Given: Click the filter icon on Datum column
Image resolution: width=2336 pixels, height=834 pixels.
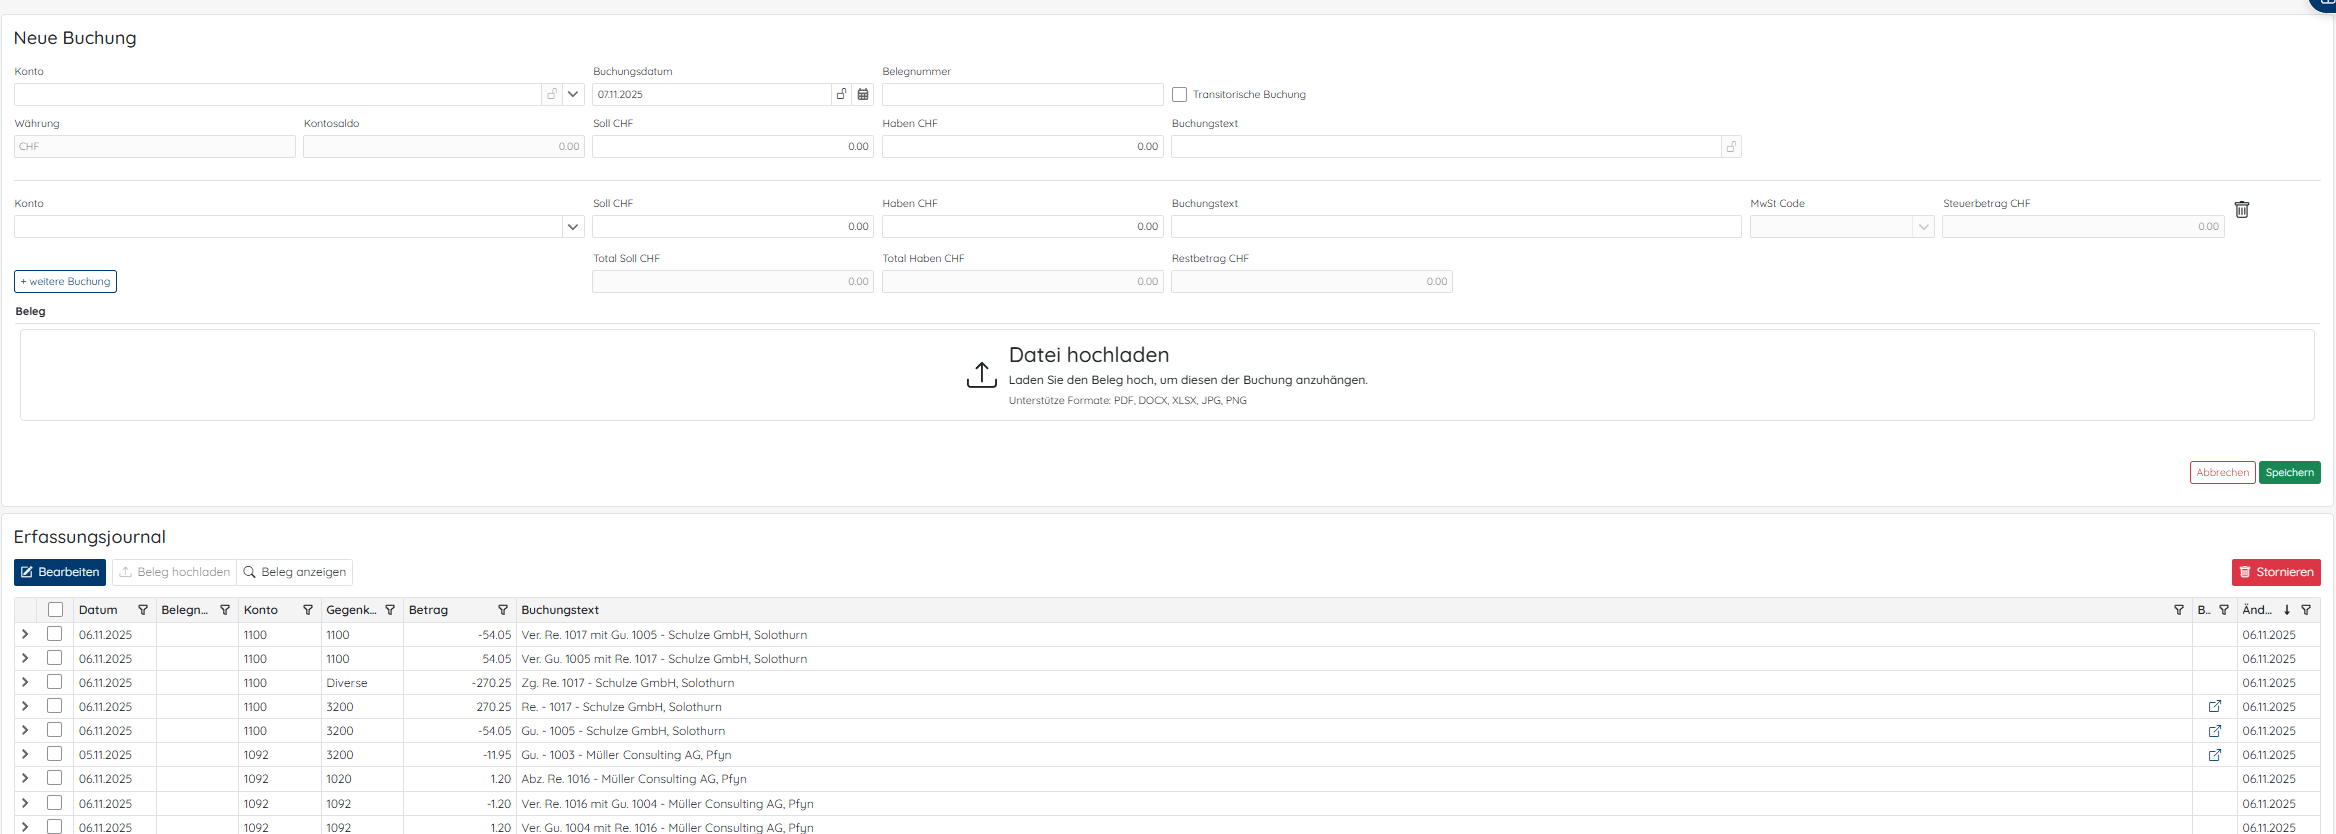Looking at the screenshot, I should [143, 610].
